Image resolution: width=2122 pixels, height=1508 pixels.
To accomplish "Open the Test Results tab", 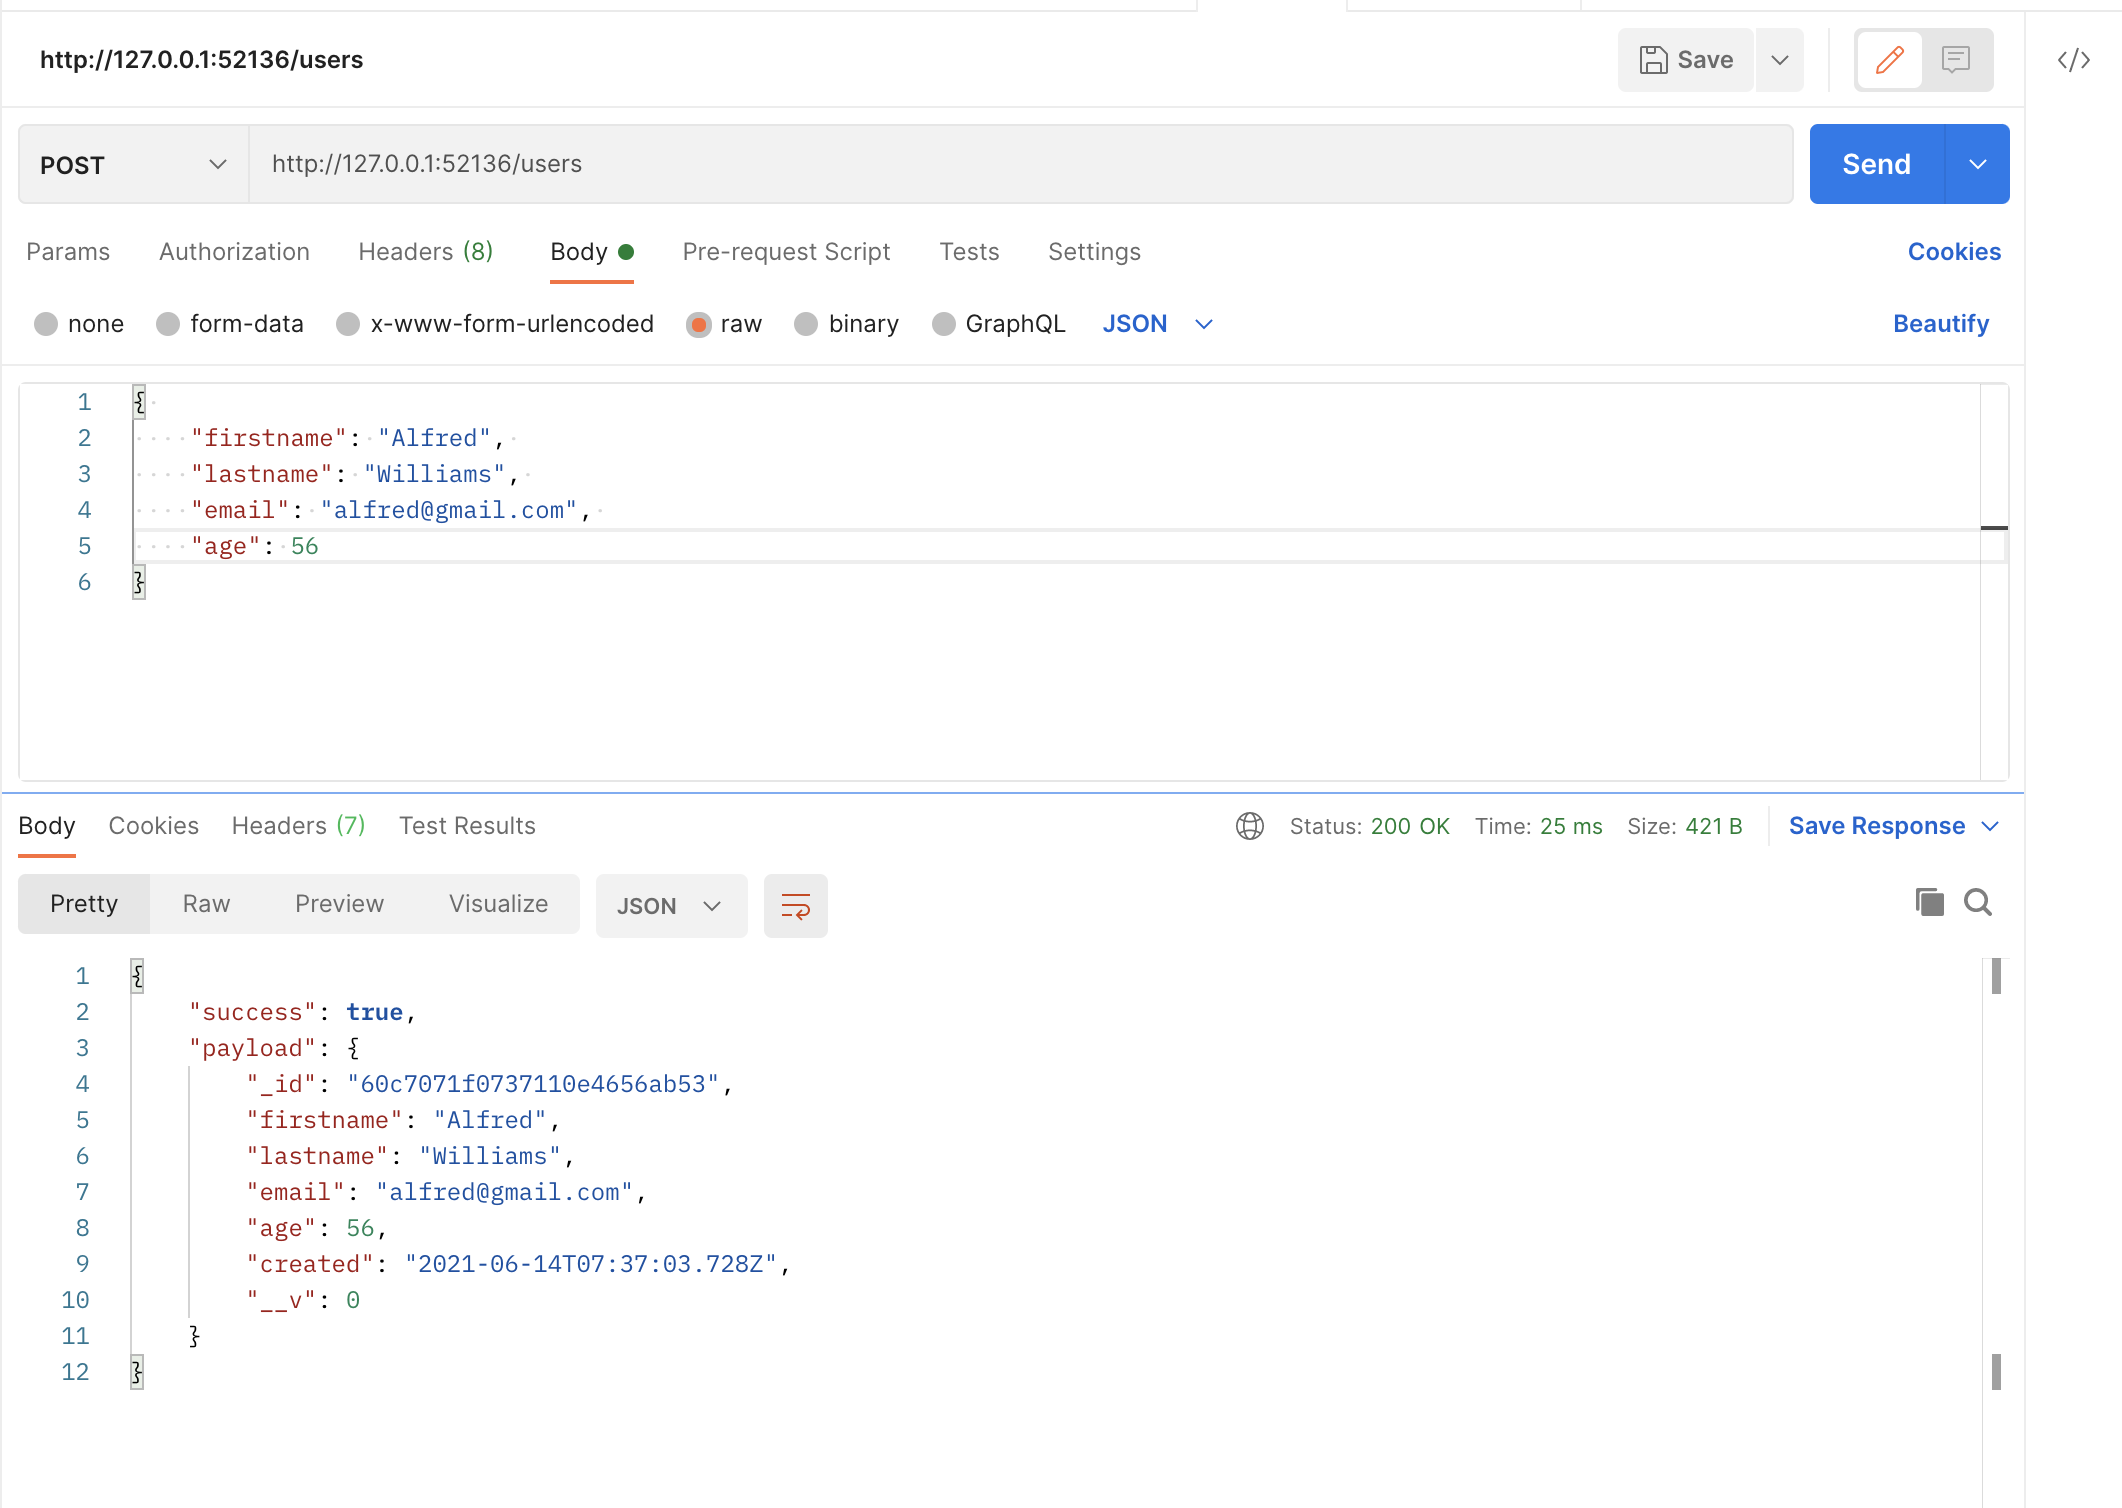I will 467,826.
